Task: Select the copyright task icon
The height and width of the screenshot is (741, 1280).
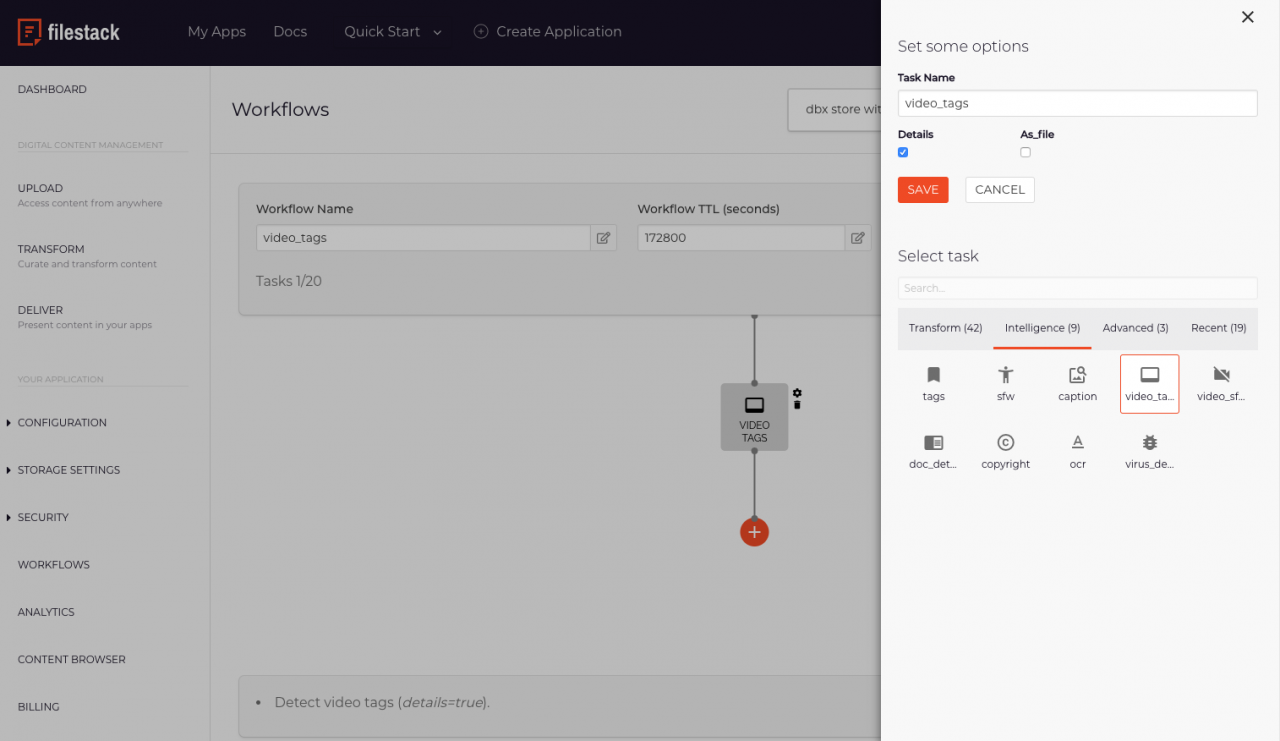Action: tap(1005, 450)
